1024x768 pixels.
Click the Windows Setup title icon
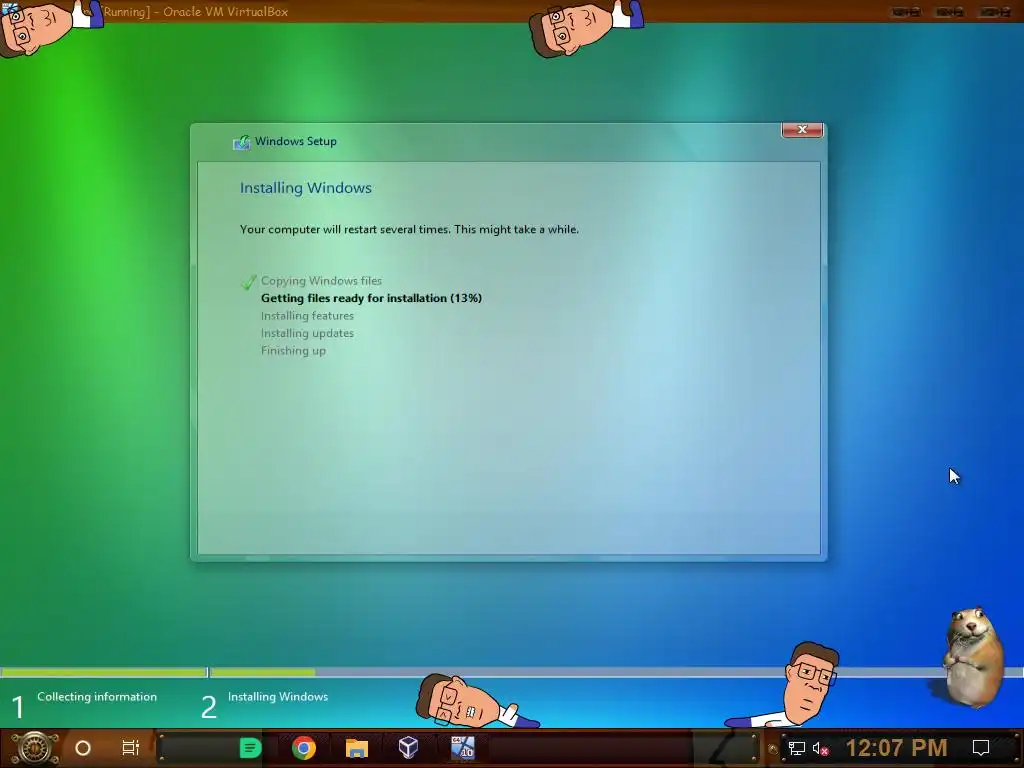tap(242, 142)
